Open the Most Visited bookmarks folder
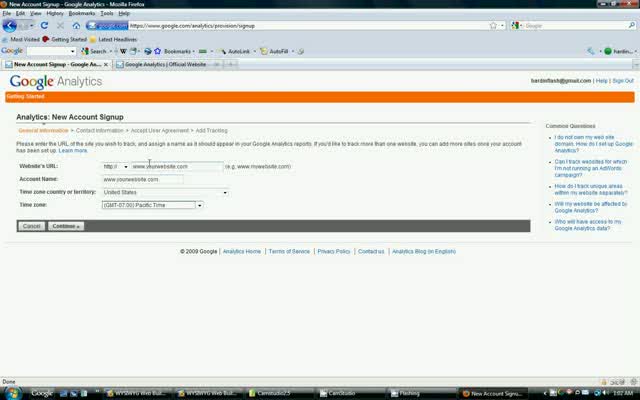The image size is (640, 400). point(21,39)
